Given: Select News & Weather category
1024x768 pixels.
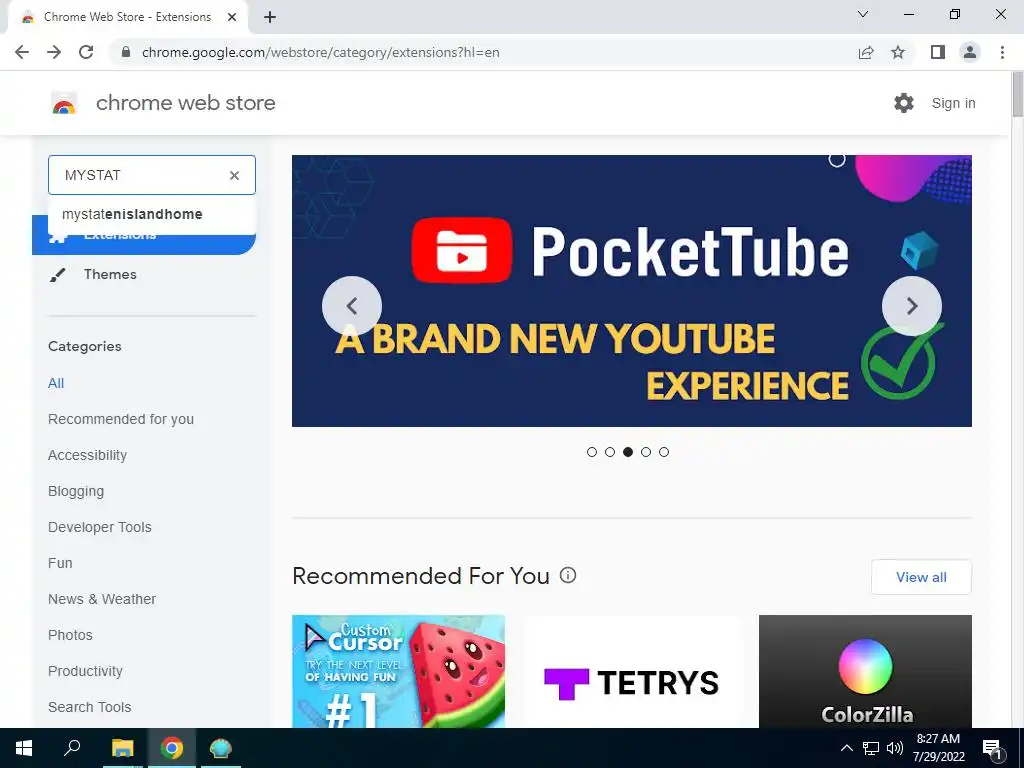Looking at the screenshot, I should [102, 599].
